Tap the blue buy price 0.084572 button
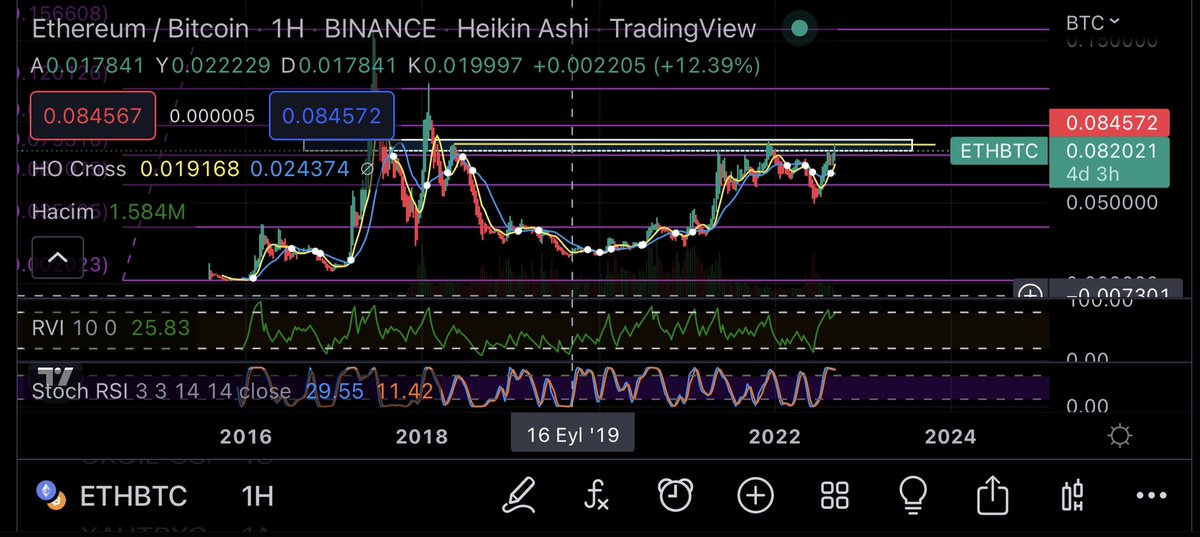Image resolution: width=1200 pixels, height=537 pixels. (332, 115)
